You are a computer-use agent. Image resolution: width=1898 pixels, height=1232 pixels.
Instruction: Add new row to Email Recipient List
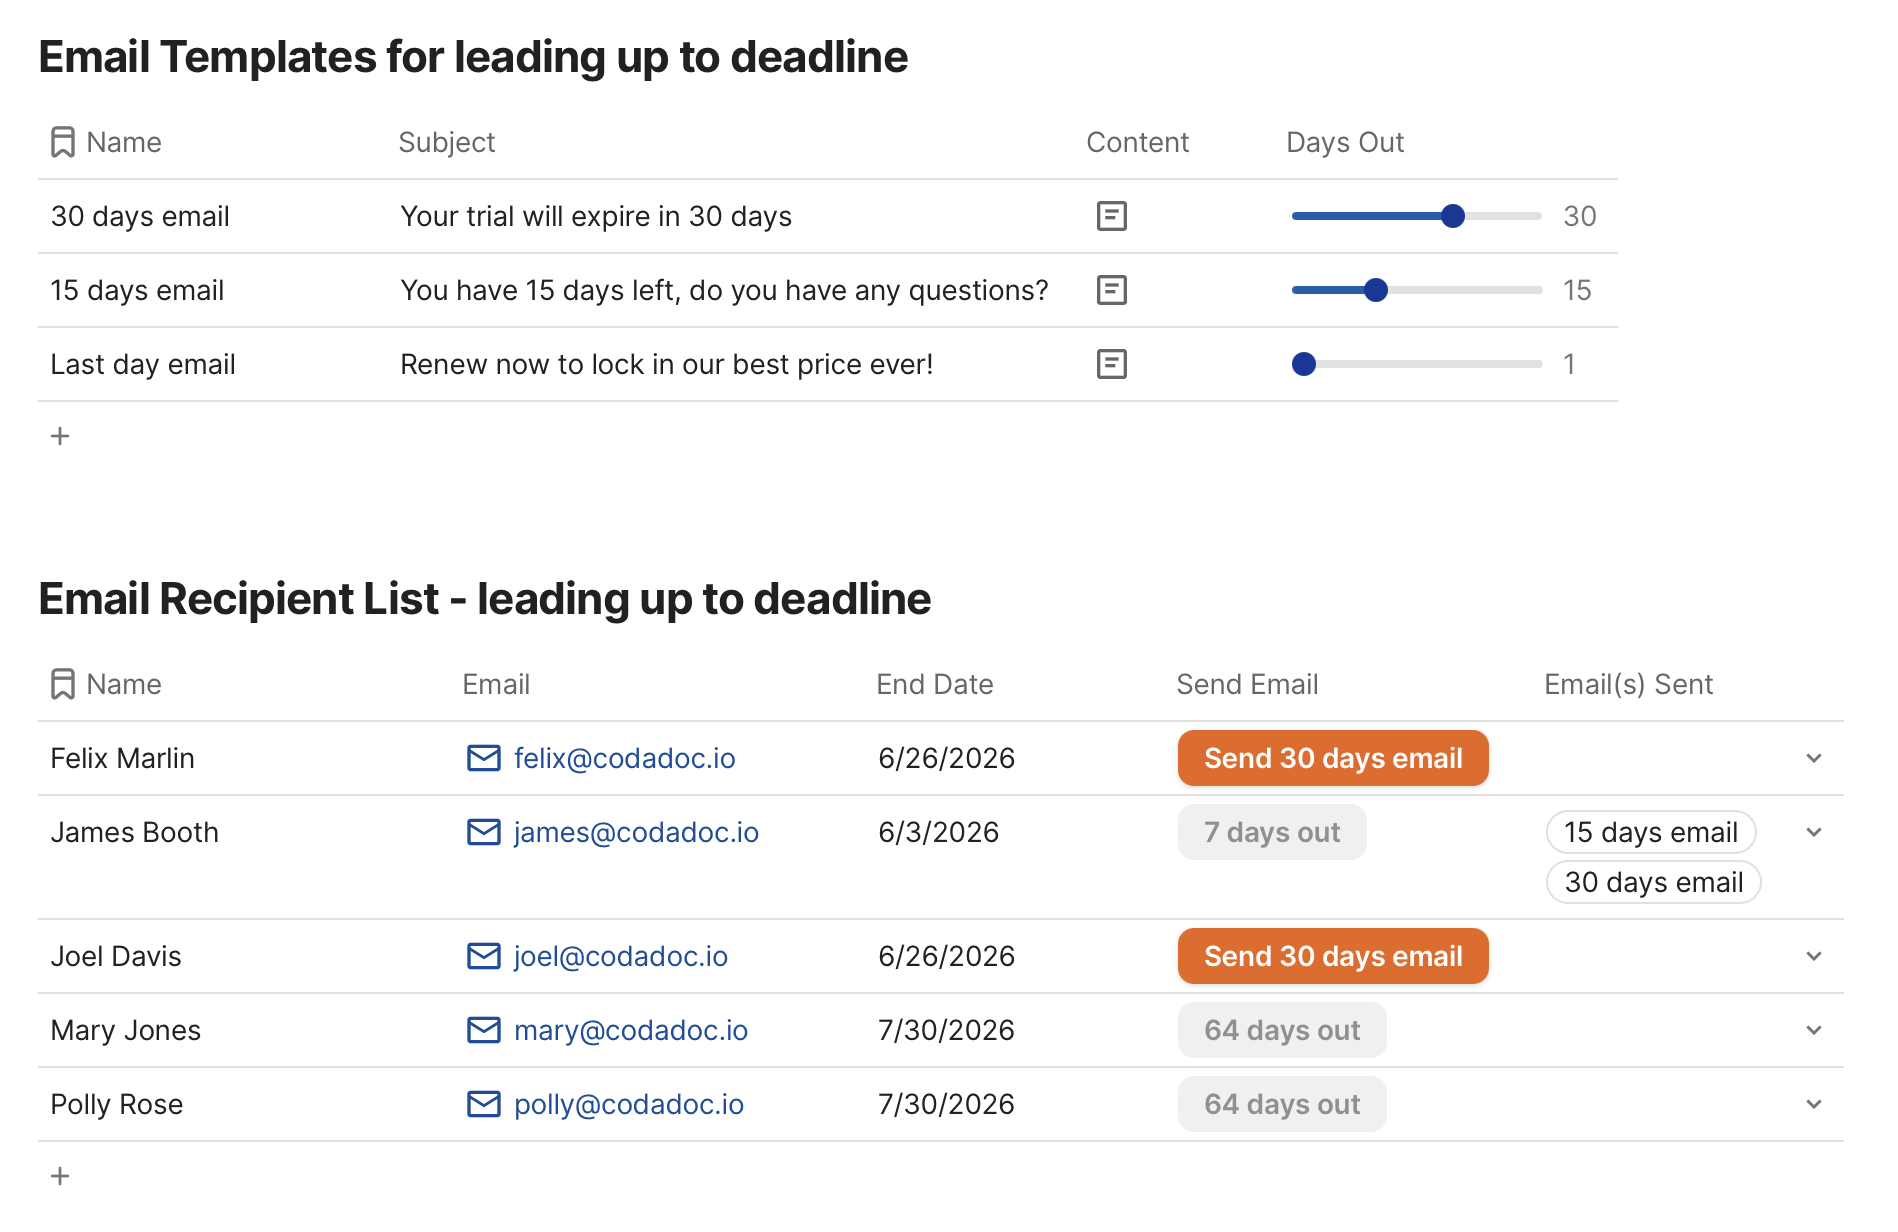pyautogui.click(x=60, y=1176)
